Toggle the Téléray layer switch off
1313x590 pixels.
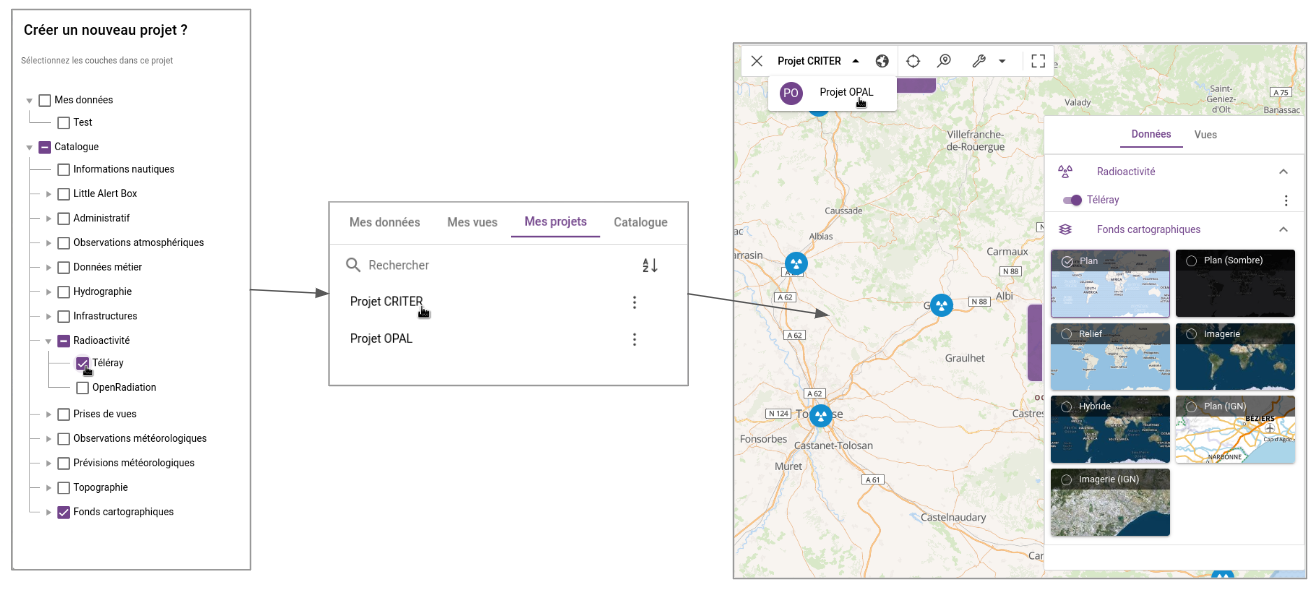tap(1071, 200)
